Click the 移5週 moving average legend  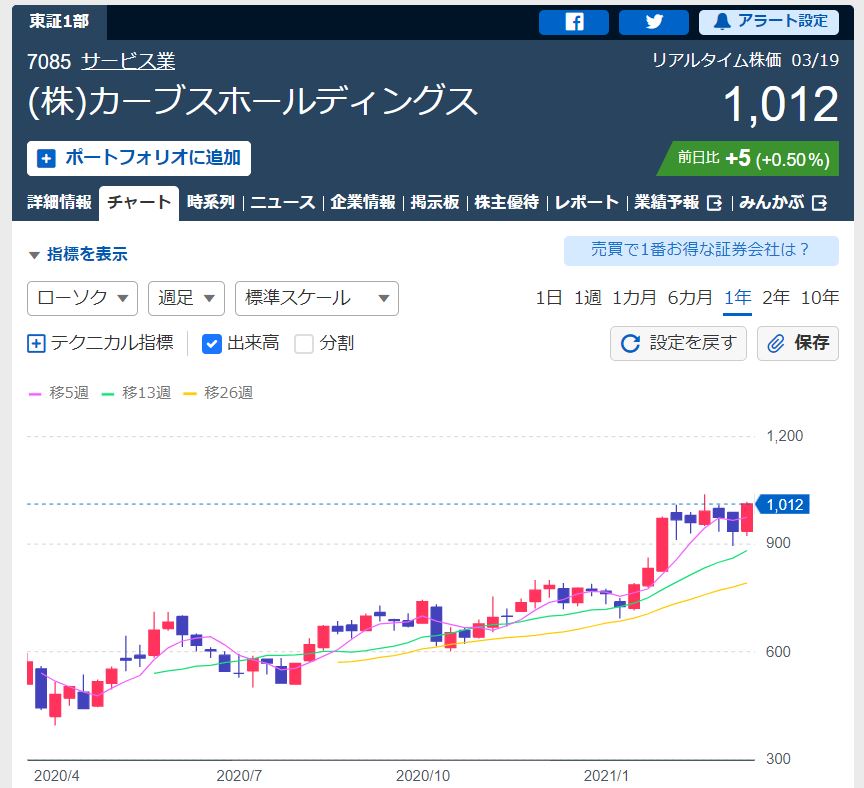(59, 393)
